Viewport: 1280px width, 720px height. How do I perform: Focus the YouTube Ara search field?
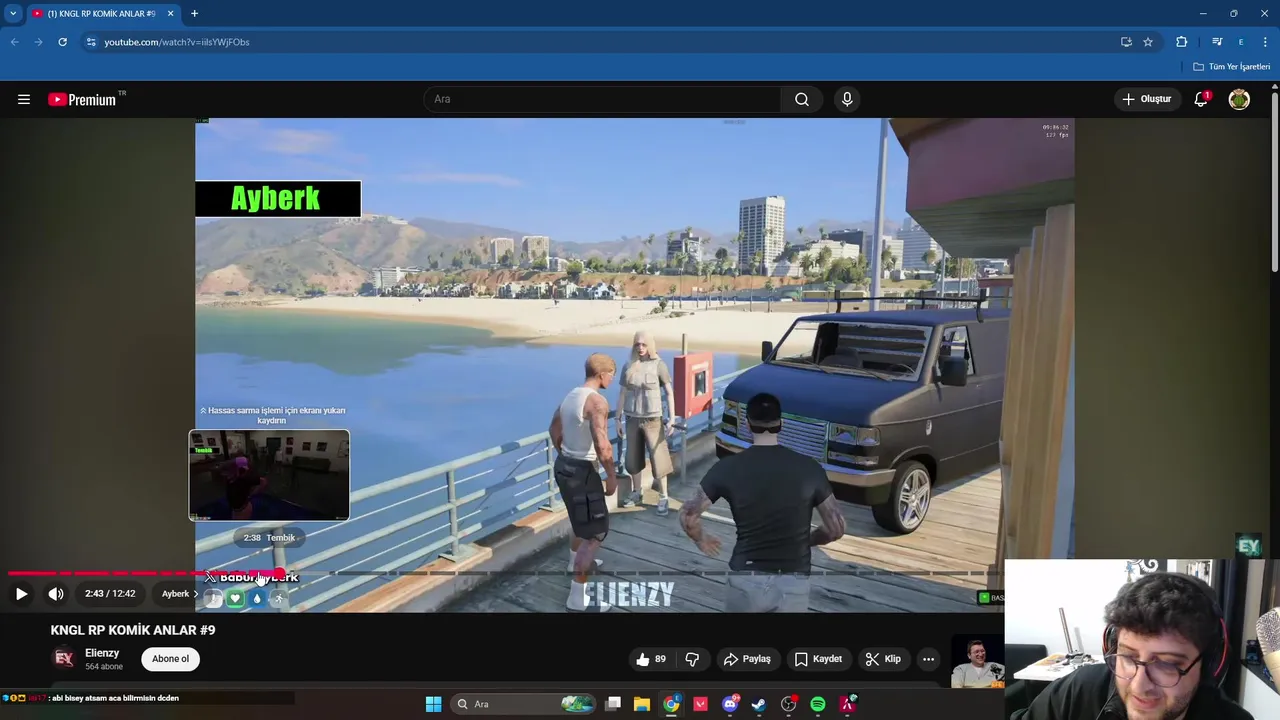(602, 99)
